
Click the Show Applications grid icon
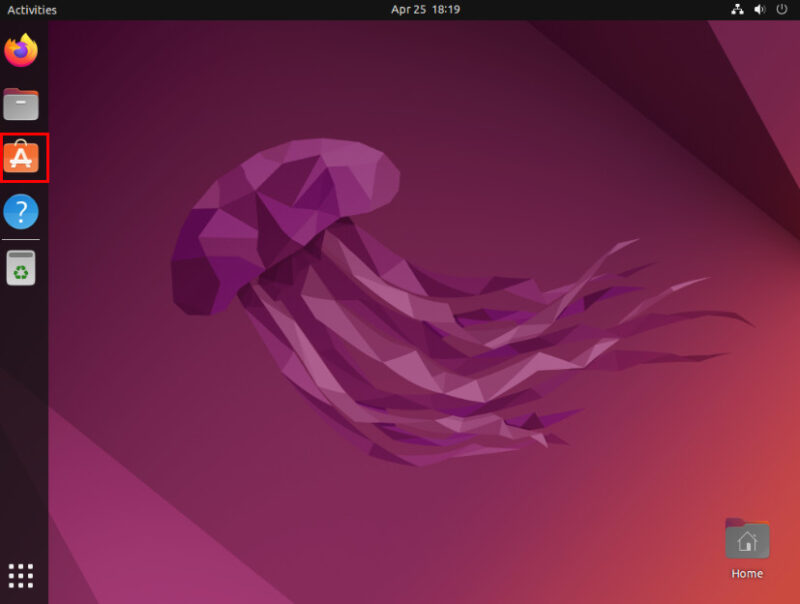pos(21,575)
